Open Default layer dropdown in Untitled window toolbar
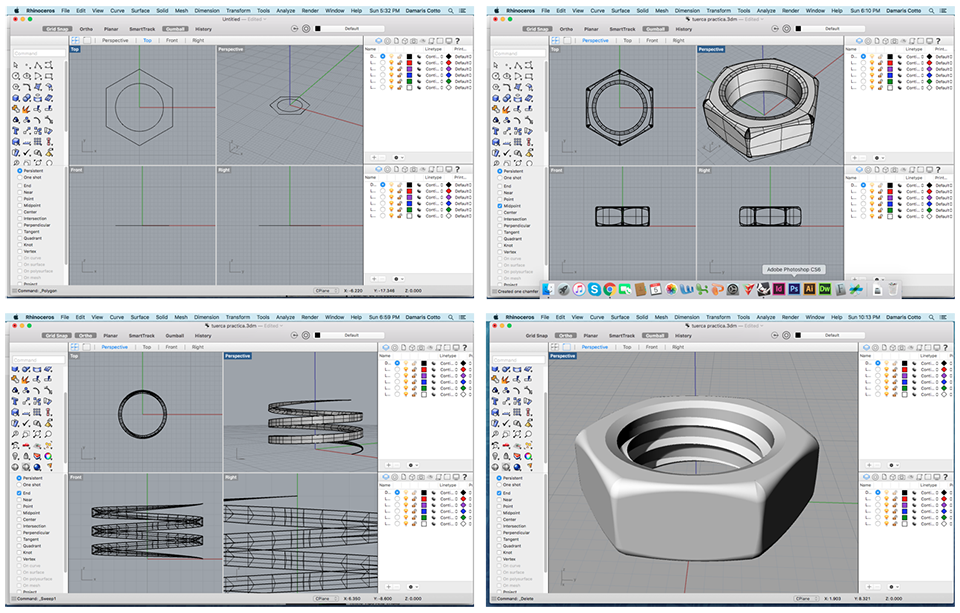This screenshot has width=960, height=613. pos(352,29)
